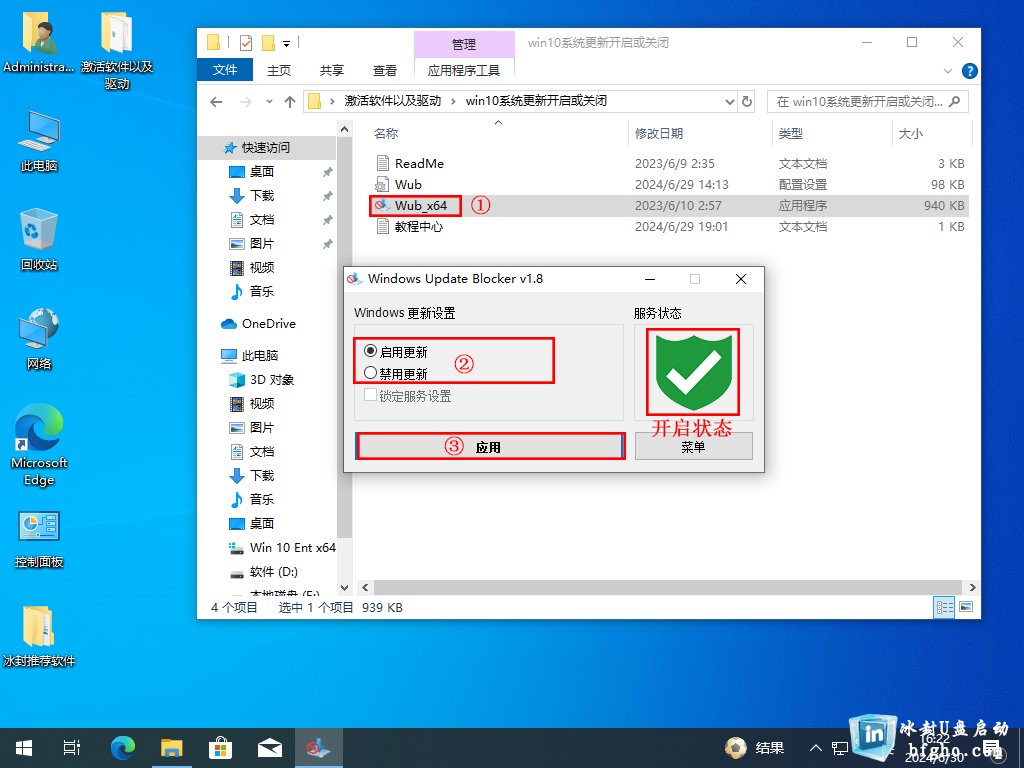Click the breadcrumb arrow after 激活软件以及驱动
Viewport: 1024px width, 768px height.
pyautogui.click(x=453, y=101)
